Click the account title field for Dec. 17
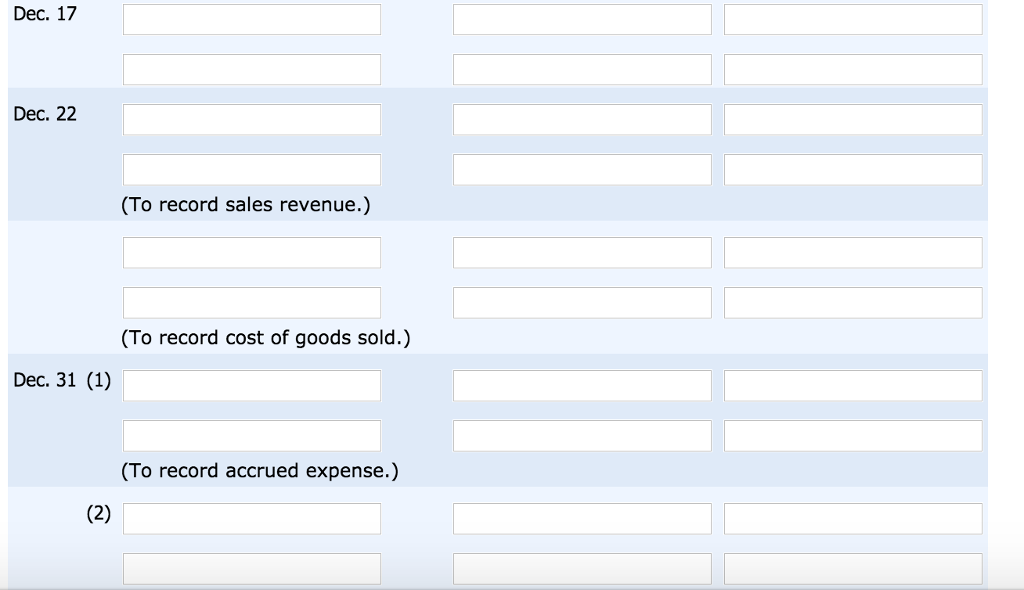This screenshot has width=1024, height=590. tap(251, 18)
